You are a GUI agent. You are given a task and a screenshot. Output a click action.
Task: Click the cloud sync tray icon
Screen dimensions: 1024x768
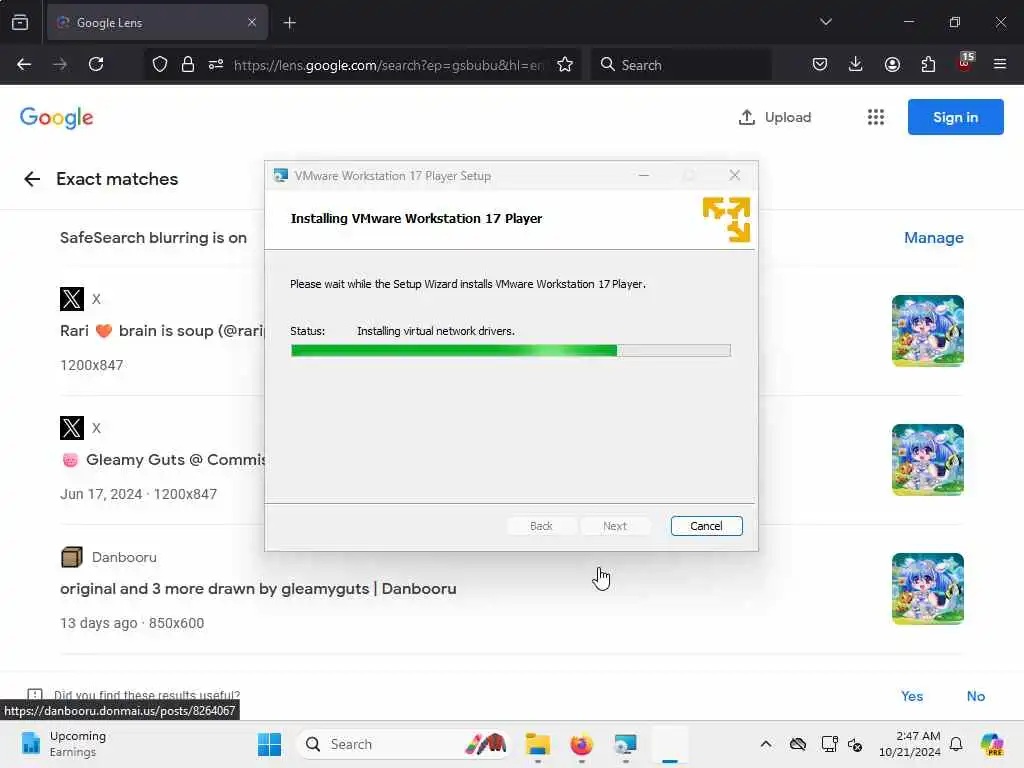(797, 744)
